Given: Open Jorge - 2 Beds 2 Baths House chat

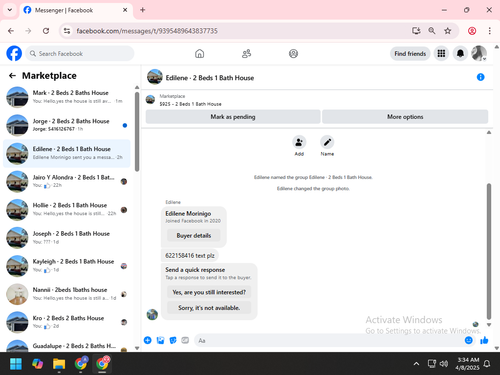Looking at the screenshot, I should click(x=67, y=125).
